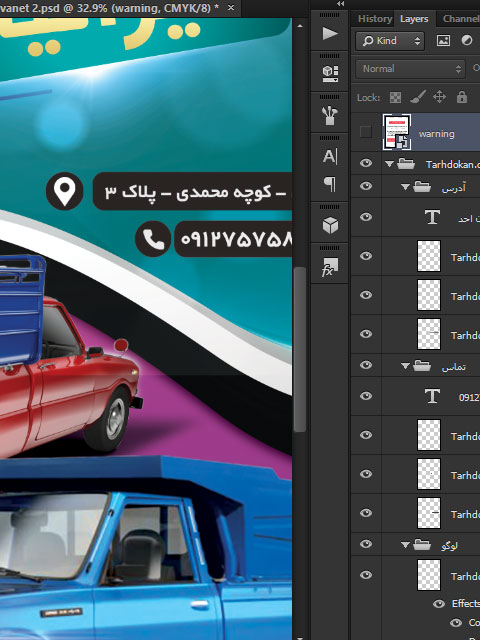
Task: Click the phone icon on canvas
Action: pos(153,239)
